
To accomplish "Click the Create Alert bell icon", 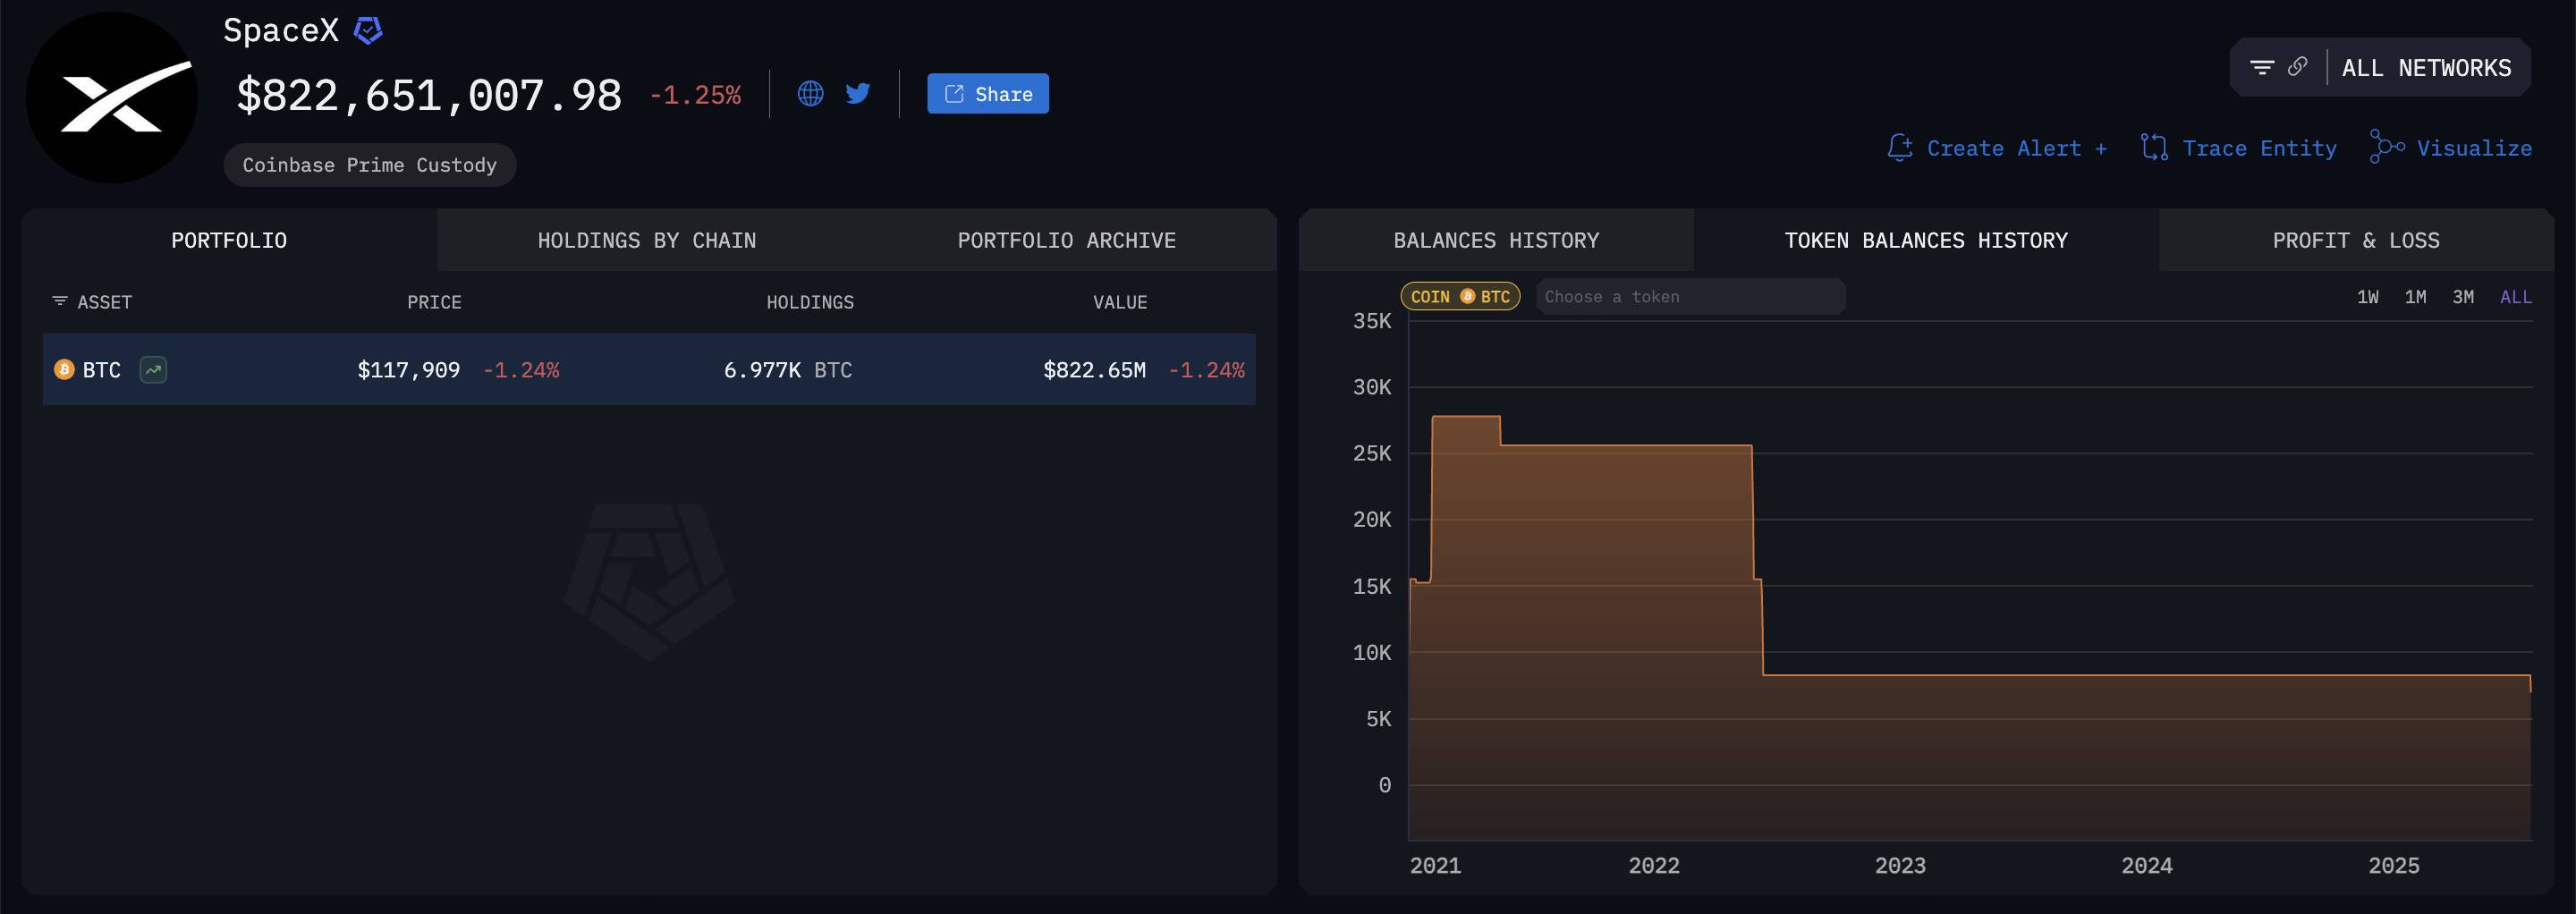I will pyautogui.click(x=1900, y=147).
